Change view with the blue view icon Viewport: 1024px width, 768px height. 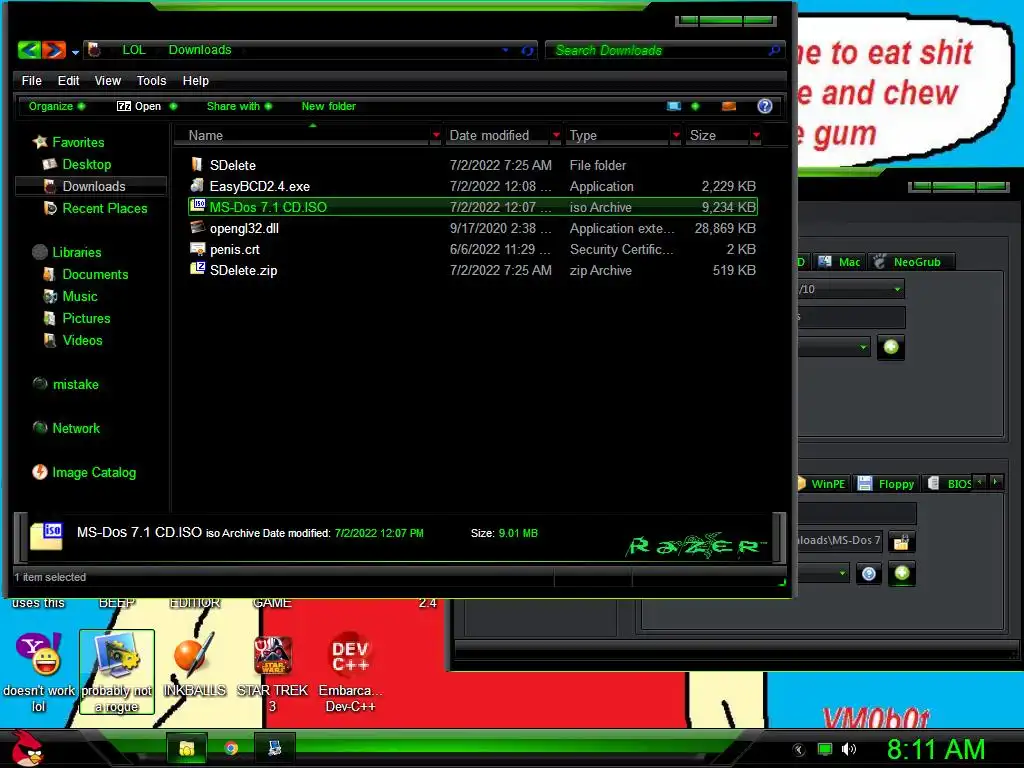click(x=674, y=106)
